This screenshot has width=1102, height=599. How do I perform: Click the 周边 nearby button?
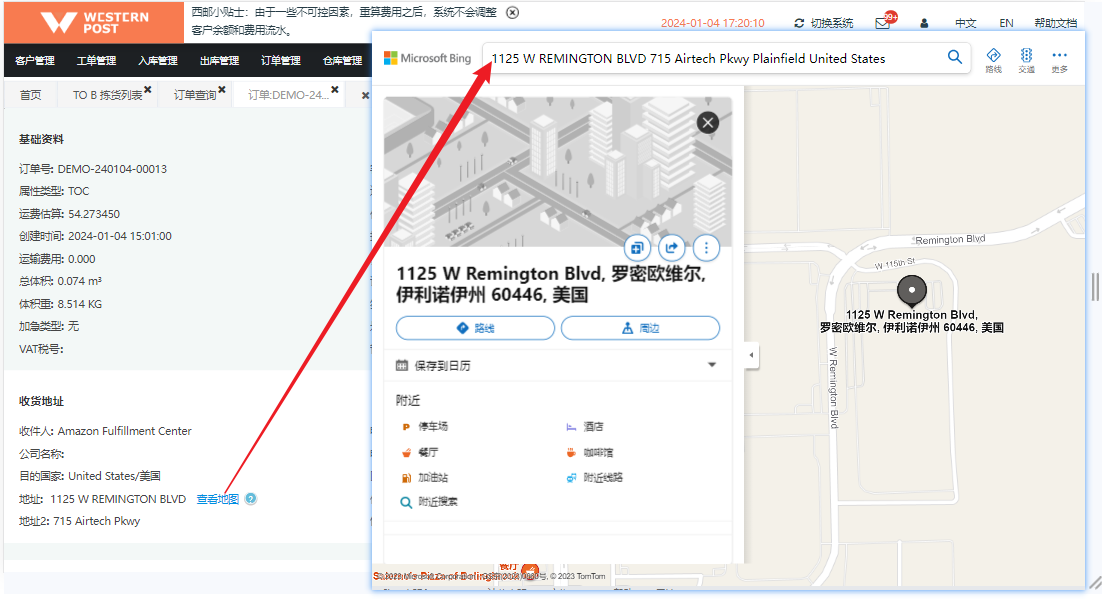coord(640,328)
